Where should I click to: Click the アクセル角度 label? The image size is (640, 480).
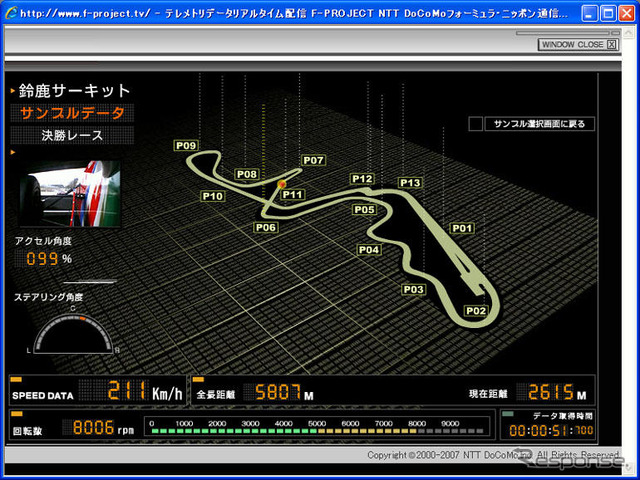pyautogui.click(x=43, y=241)
